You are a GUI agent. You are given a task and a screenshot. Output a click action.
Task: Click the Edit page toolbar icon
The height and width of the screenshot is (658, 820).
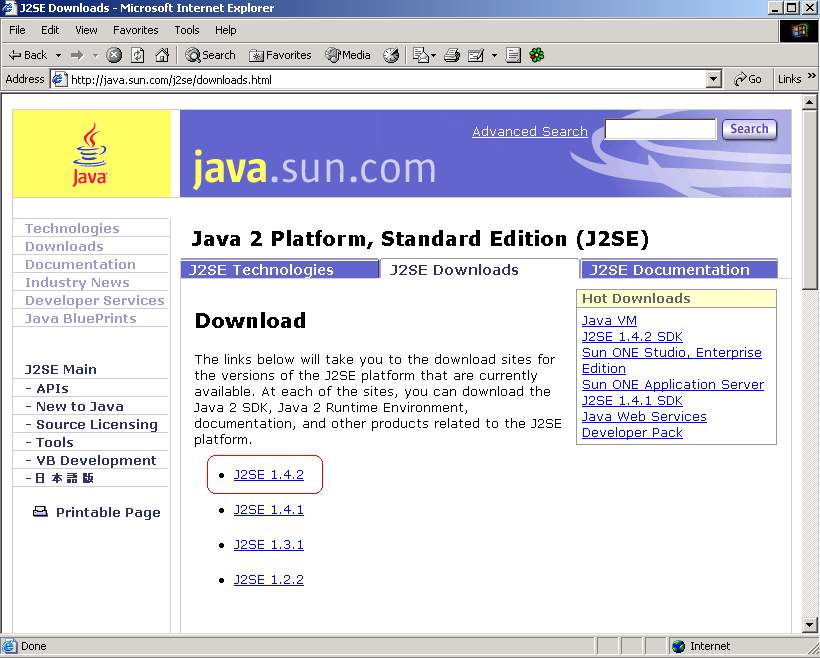pos(476,55)
